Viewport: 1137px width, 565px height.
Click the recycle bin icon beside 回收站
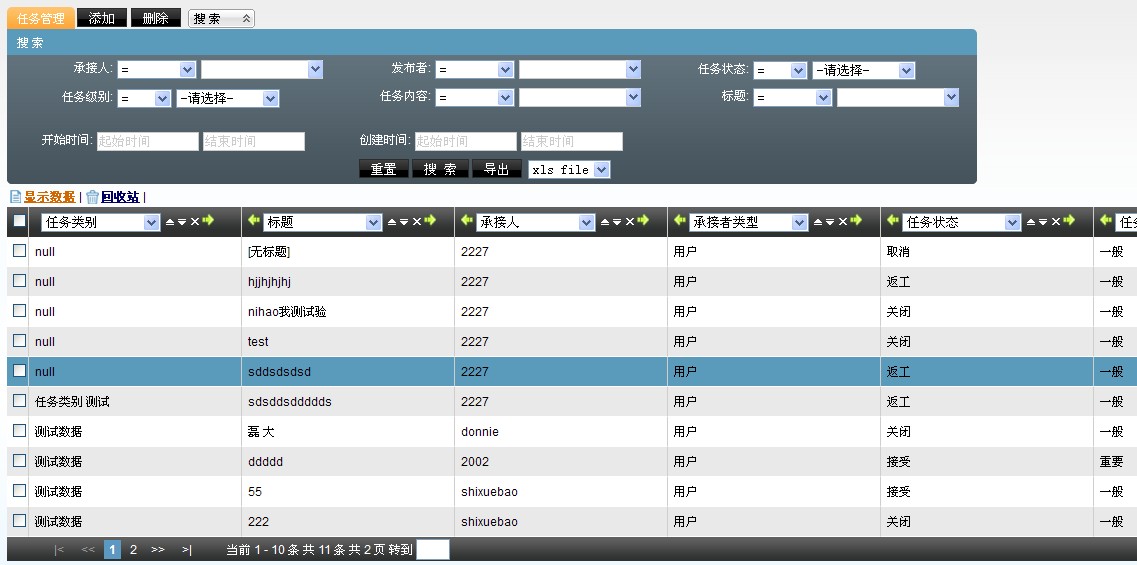click(x=92, y=197)
